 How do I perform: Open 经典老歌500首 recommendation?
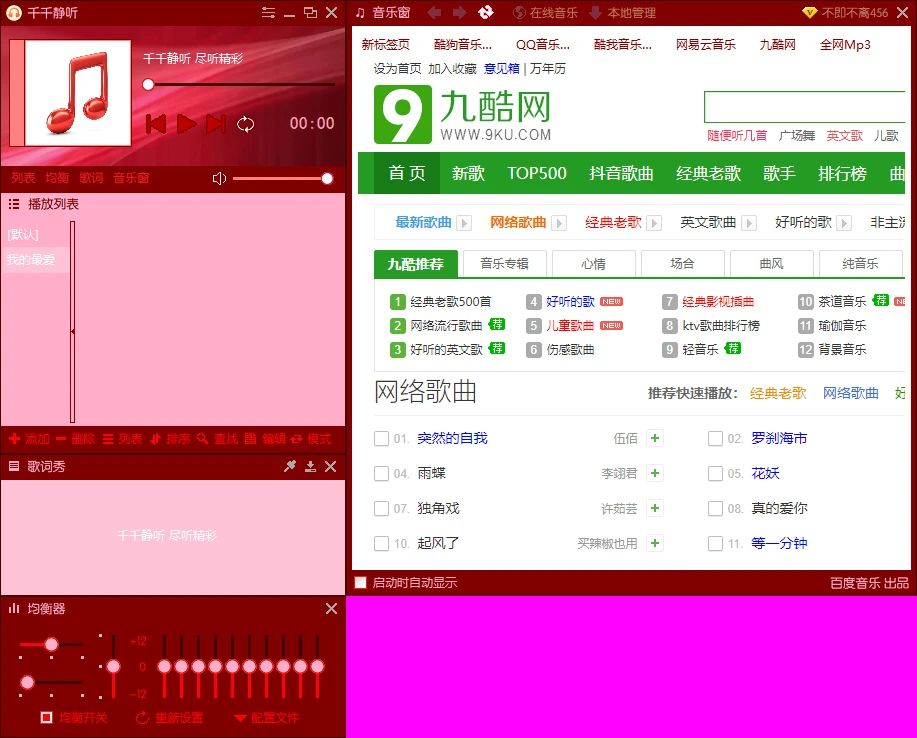coord(451,302)
